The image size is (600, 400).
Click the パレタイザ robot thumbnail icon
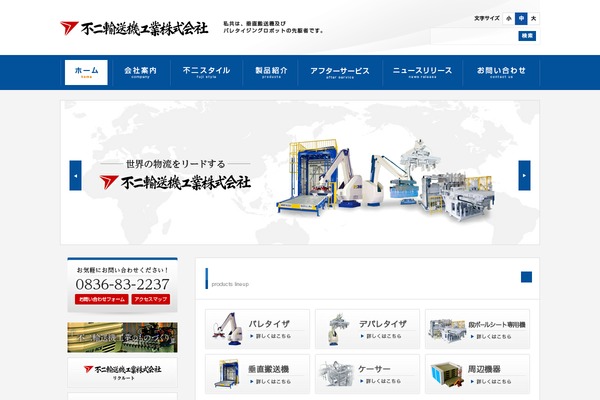pyautogui.click(x=228, y=329)
